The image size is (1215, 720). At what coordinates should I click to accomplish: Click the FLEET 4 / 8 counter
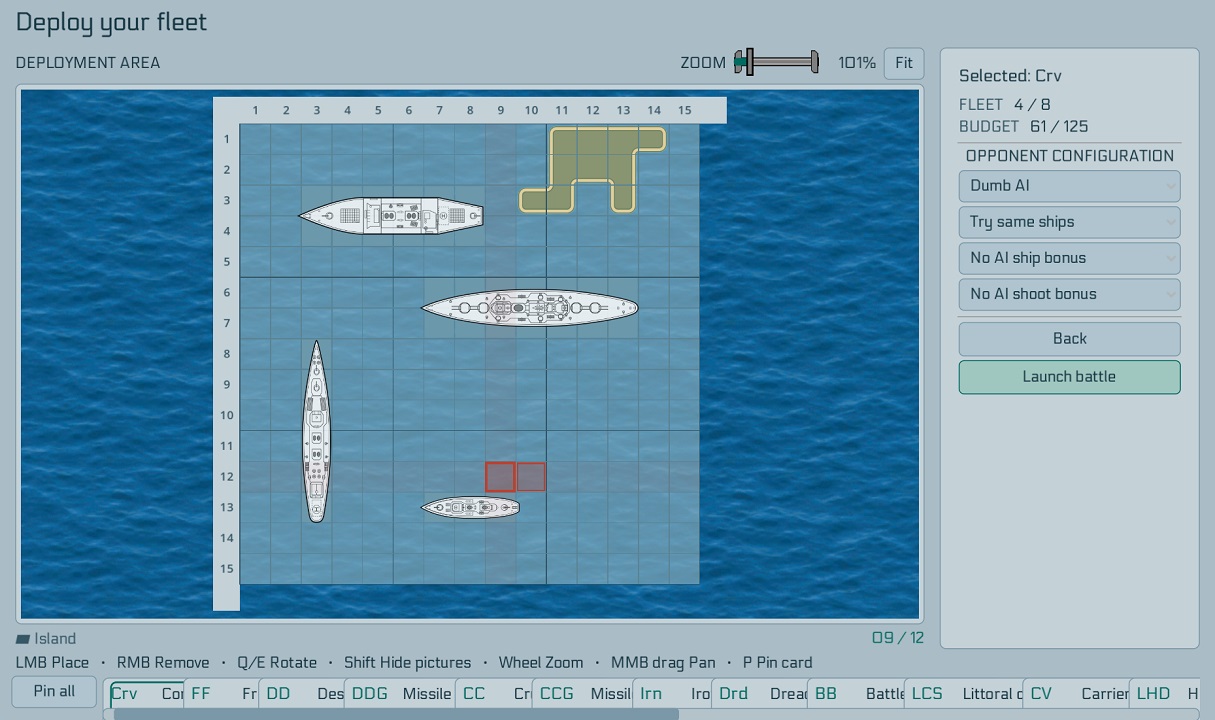[1004, 105]
